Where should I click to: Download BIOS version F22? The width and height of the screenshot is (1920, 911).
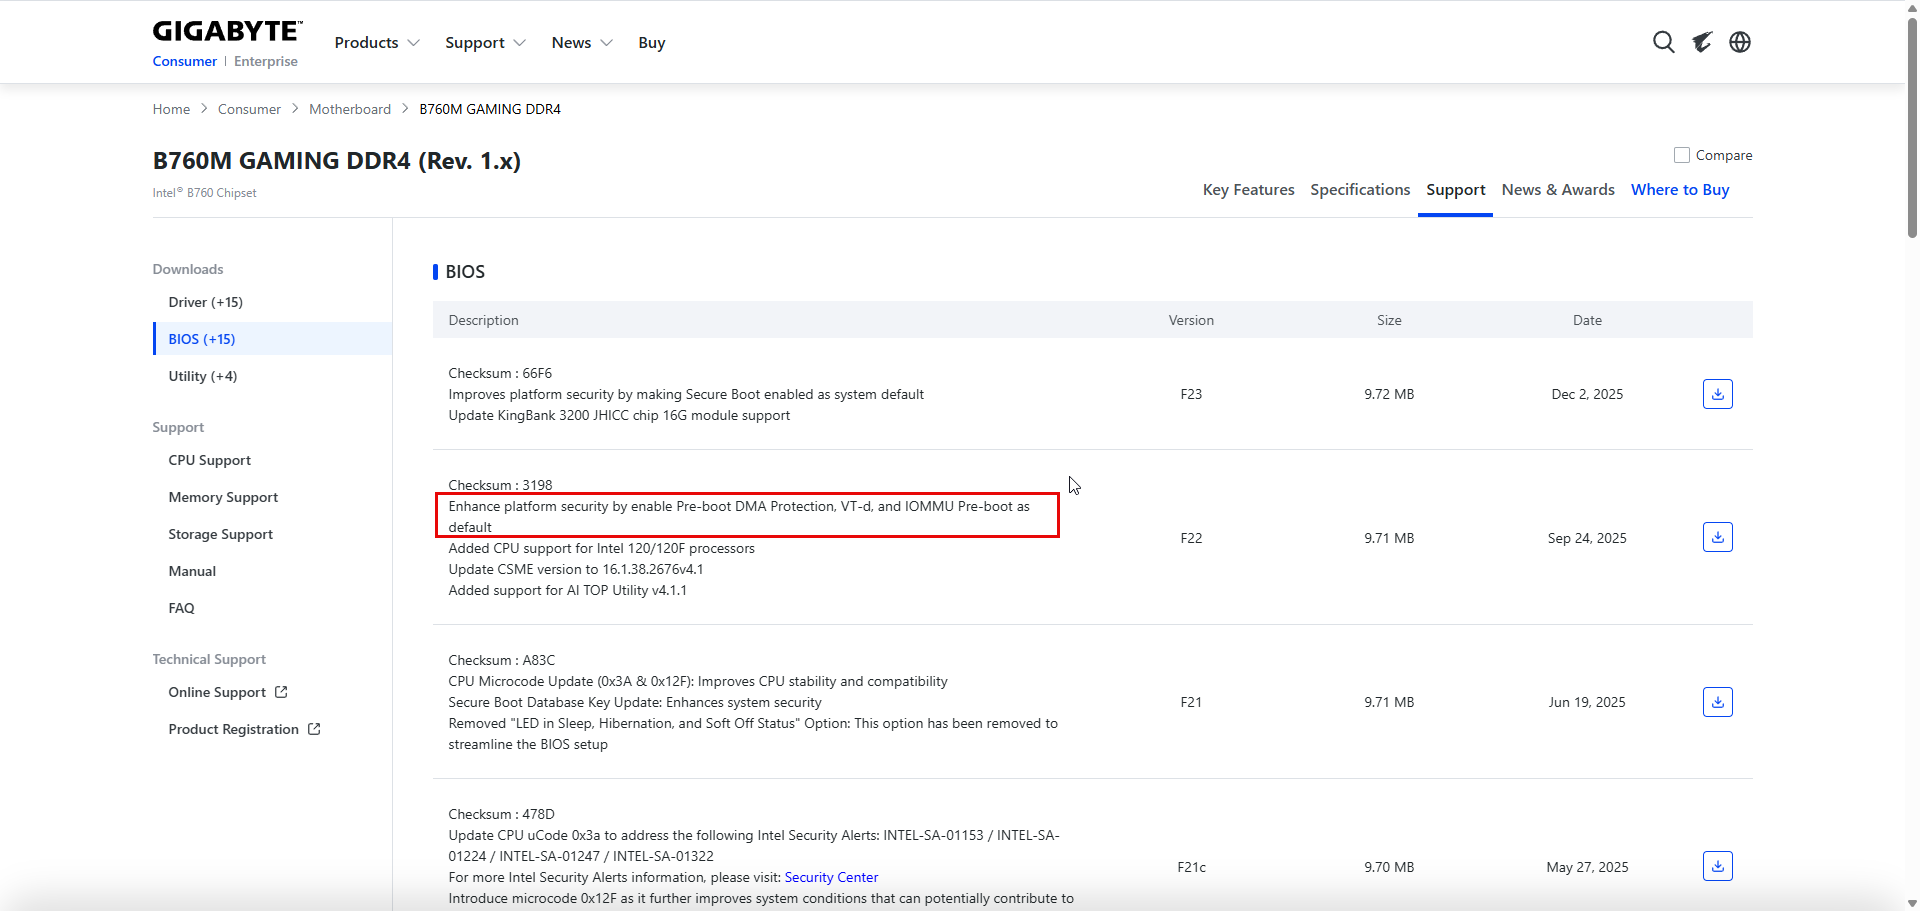pyautogui.click(x=1717, y=538)
